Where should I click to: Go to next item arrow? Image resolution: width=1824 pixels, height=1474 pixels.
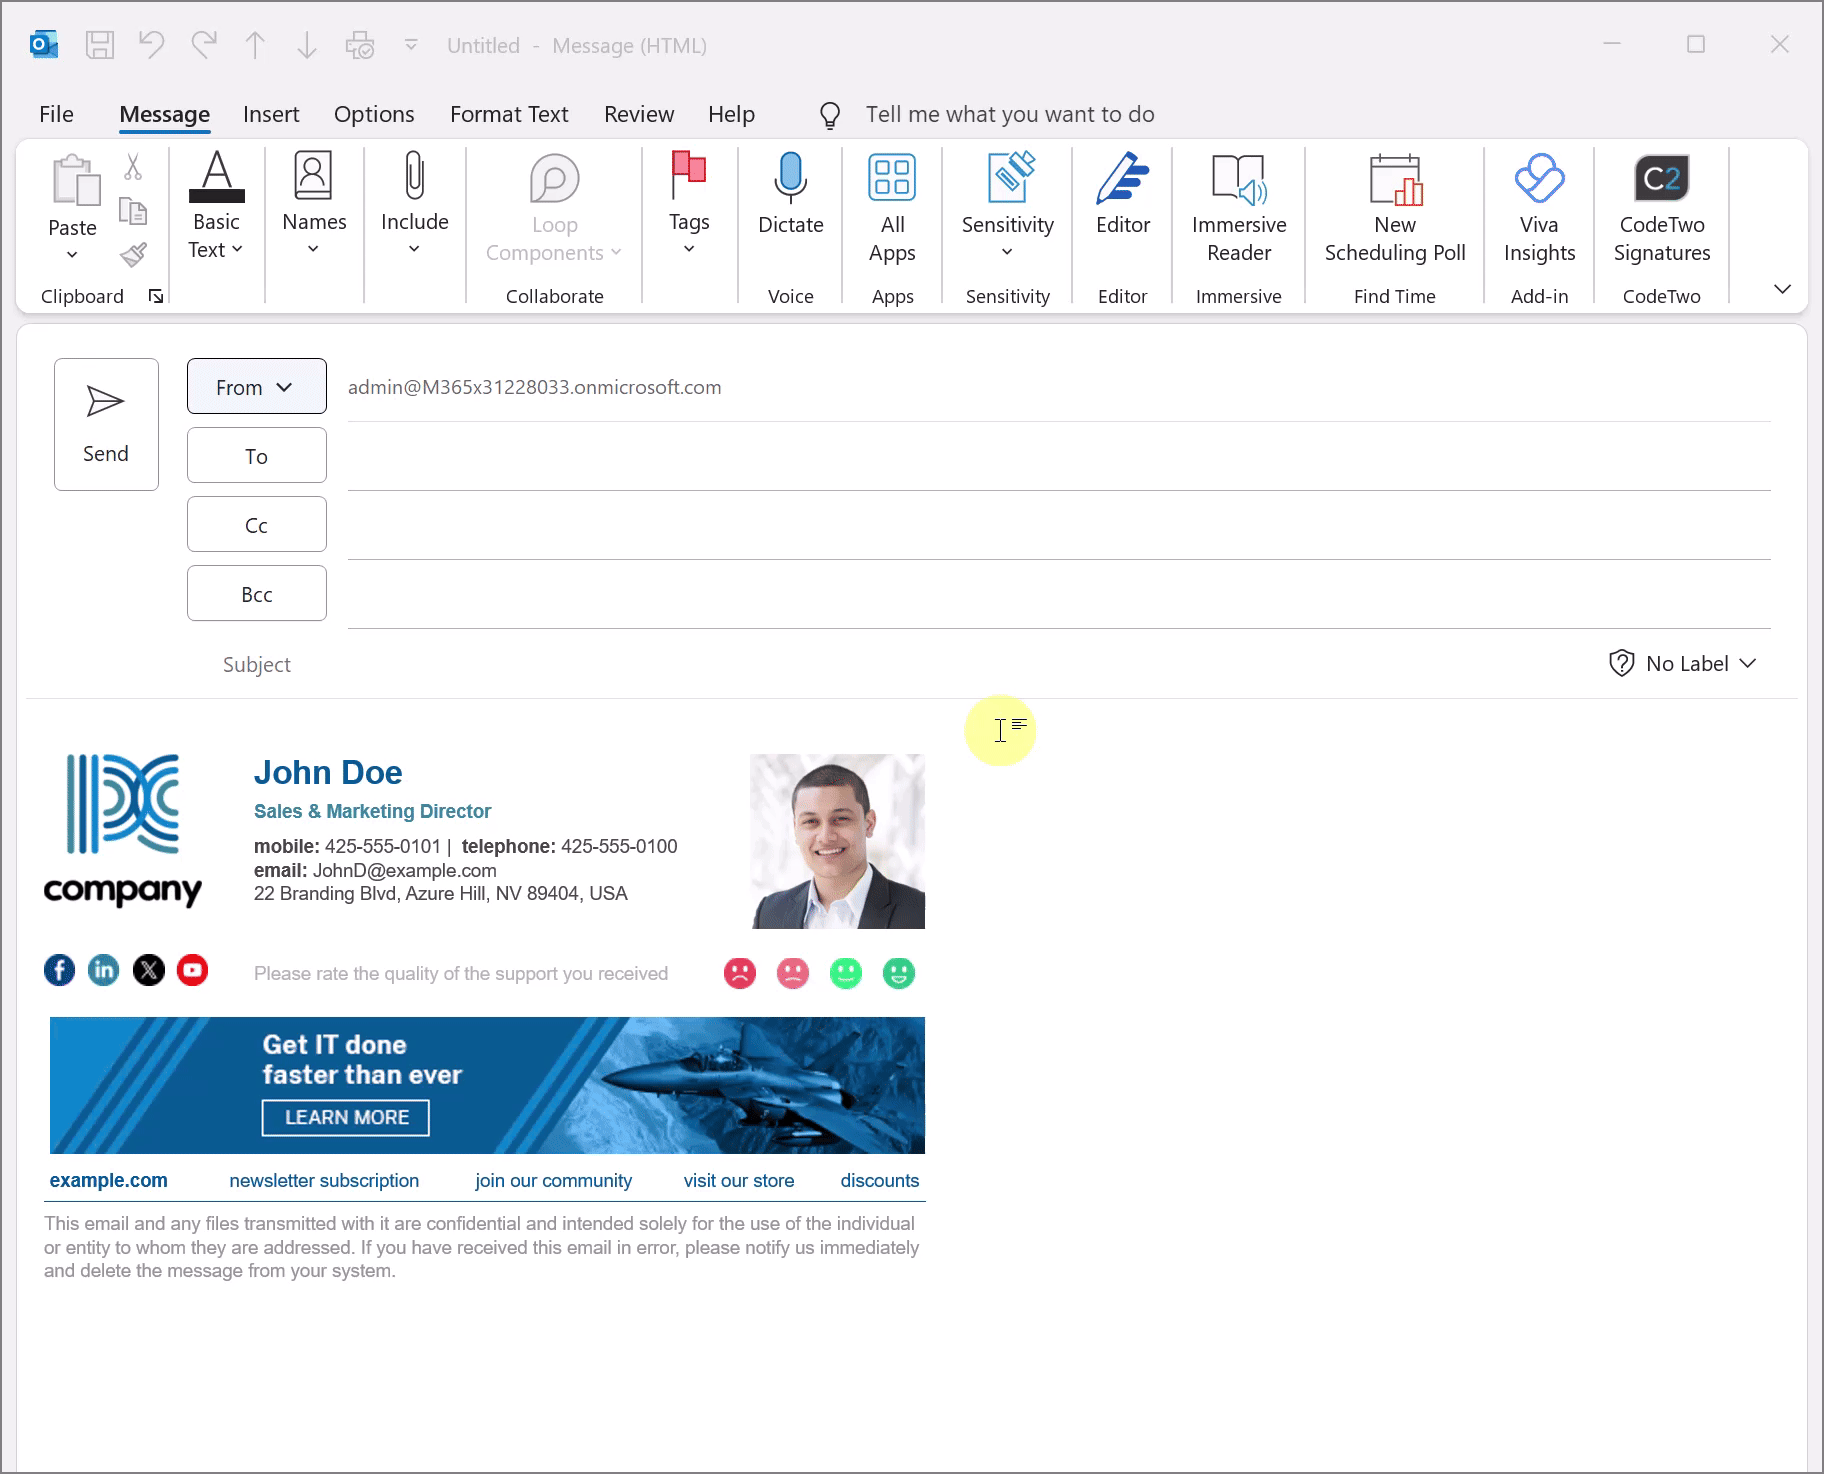tap(307, 45)
